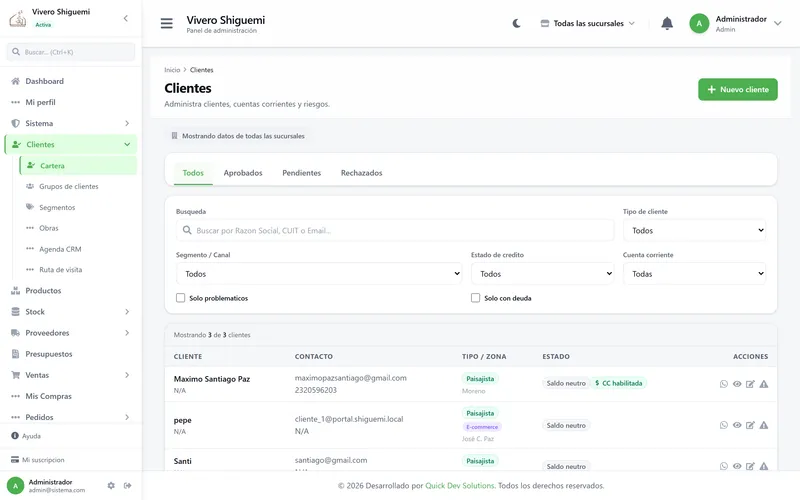This screenshot has width=800, height=500.
Task: Switch to Pendientes tab
Action: (302, 173)
